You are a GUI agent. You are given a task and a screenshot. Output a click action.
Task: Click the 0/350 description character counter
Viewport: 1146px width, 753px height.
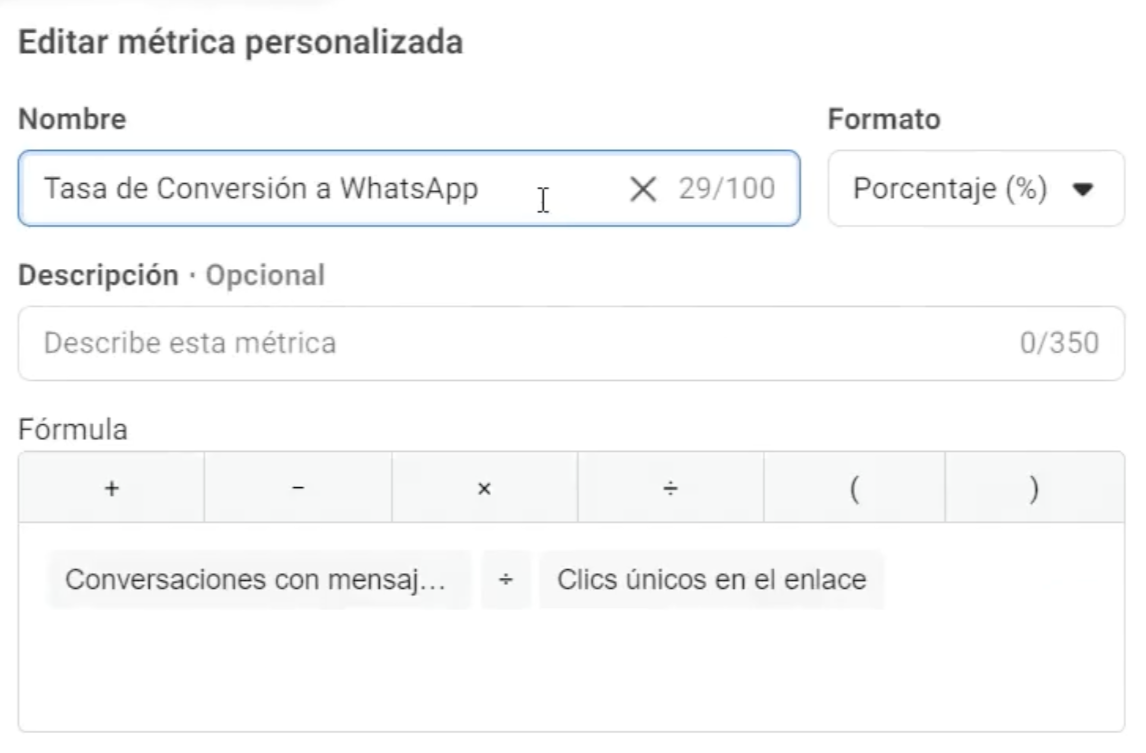point(1059,344)
